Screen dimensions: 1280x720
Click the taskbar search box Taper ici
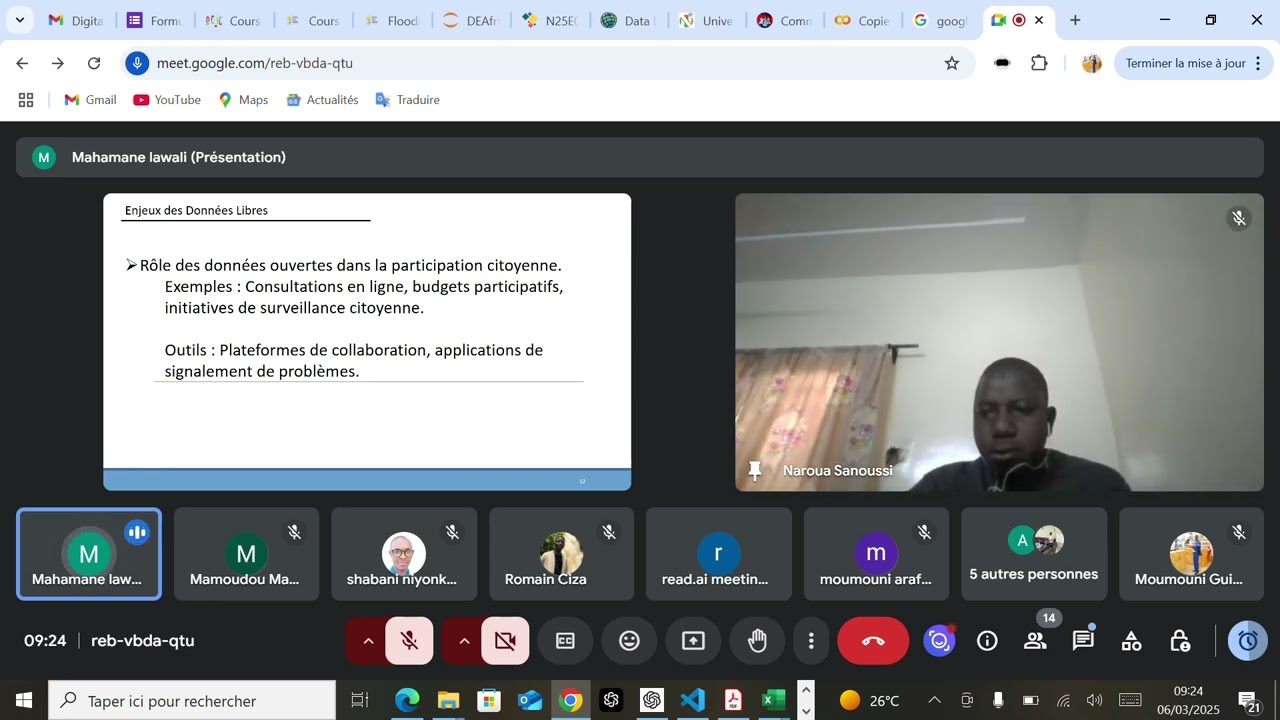tap(192, 700)
